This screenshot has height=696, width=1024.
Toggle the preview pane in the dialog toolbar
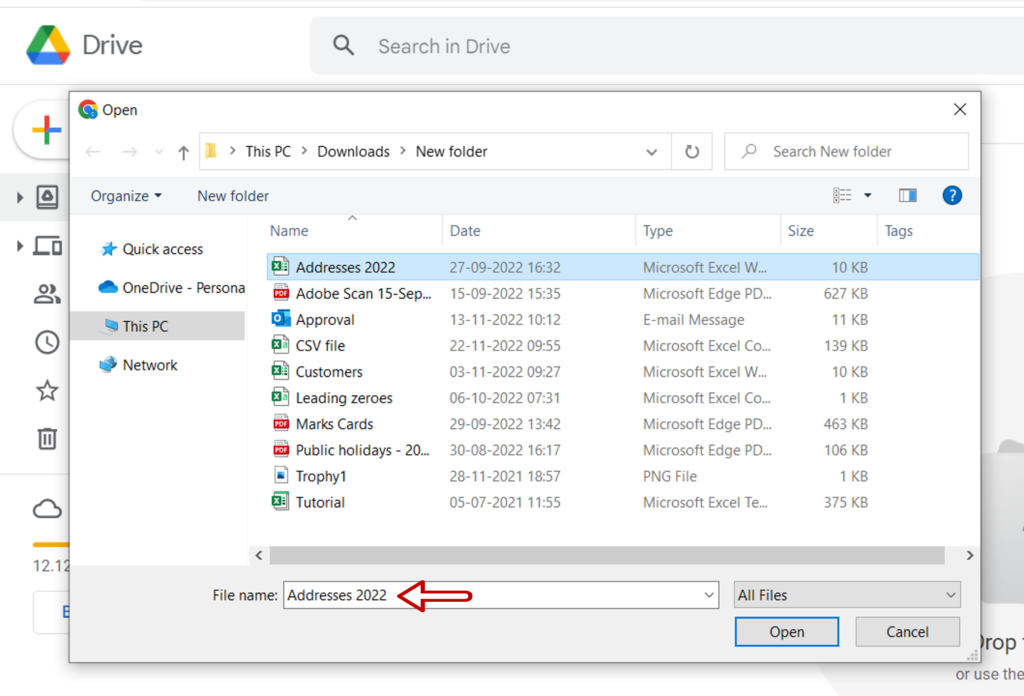[x=907, y=195]
